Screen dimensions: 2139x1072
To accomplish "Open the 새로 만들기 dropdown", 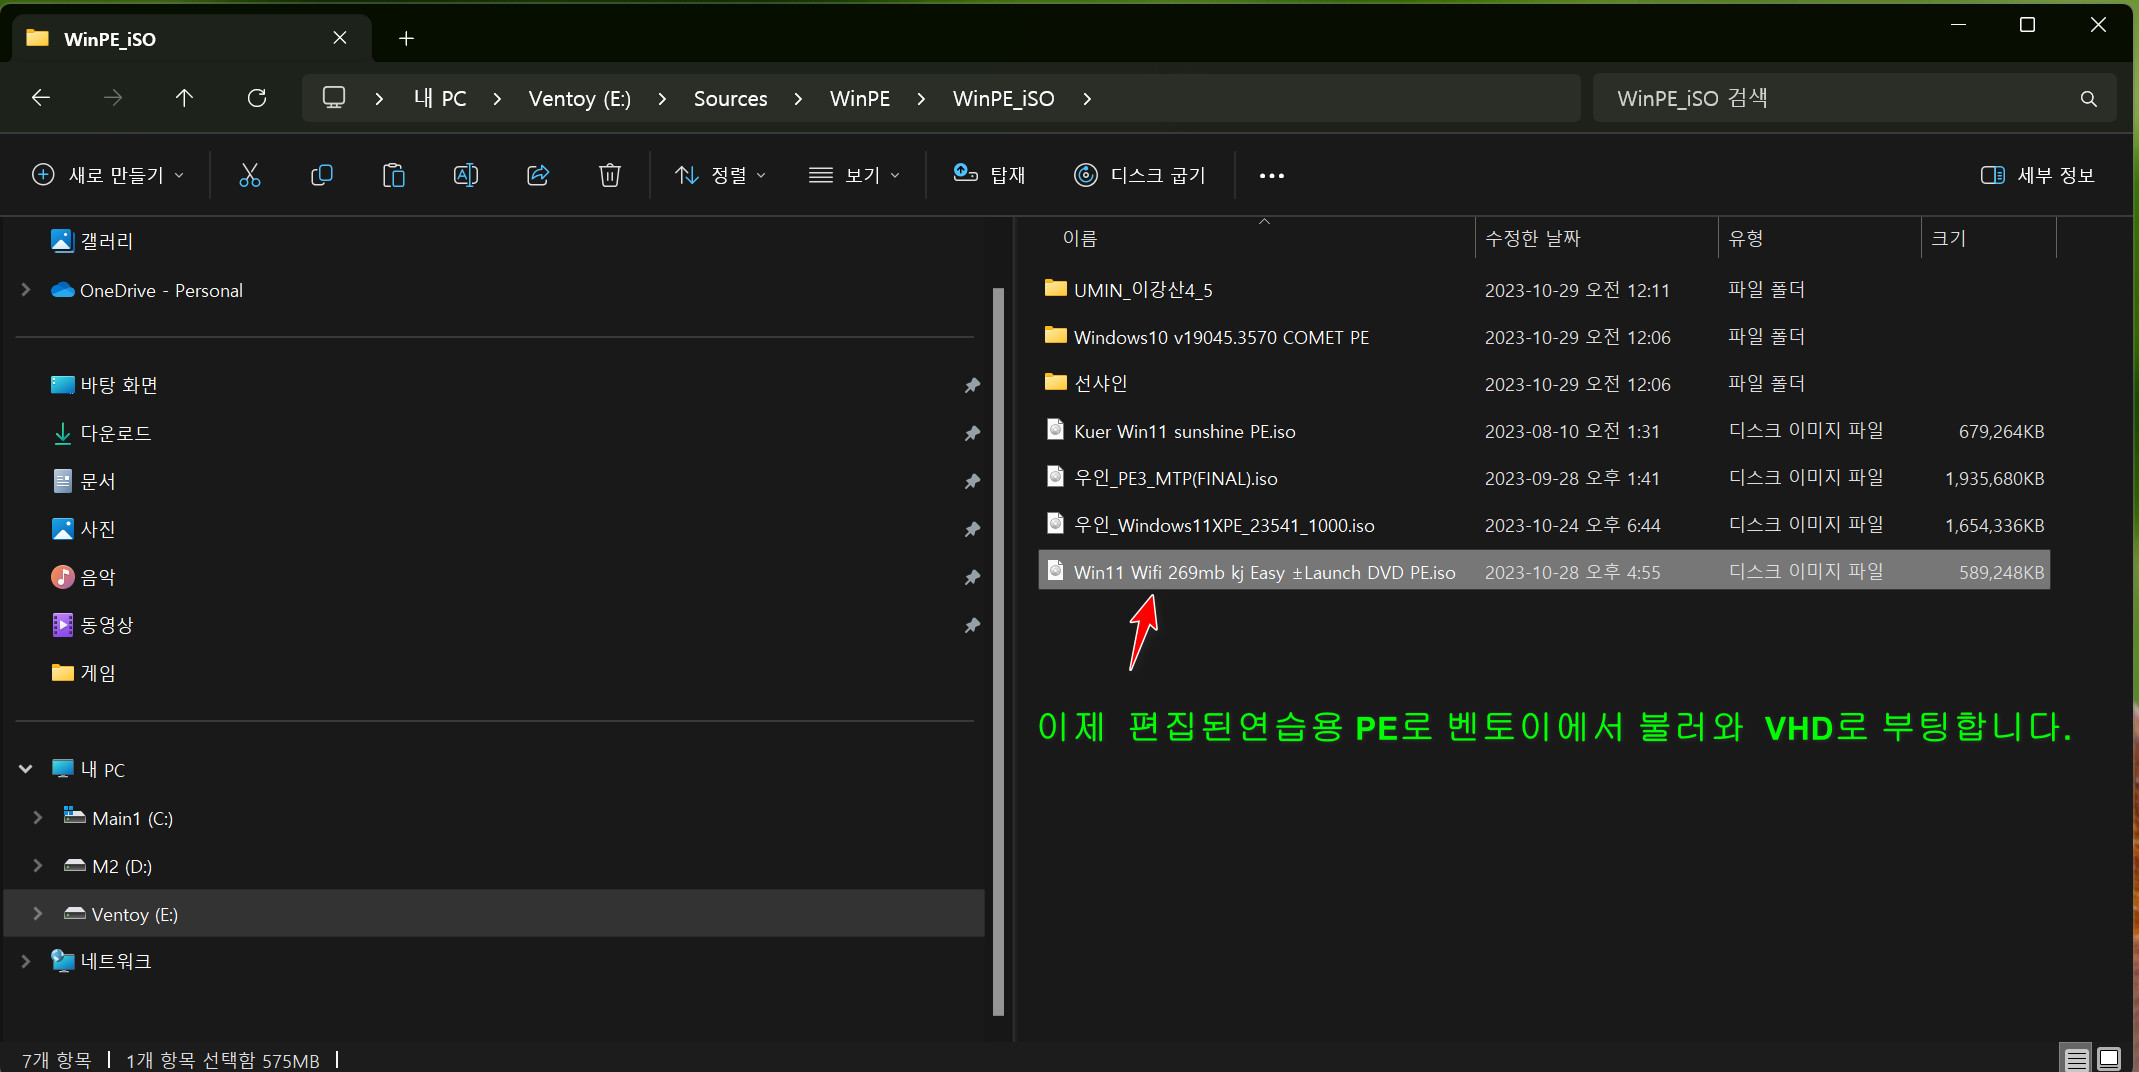I will [108, 175].
